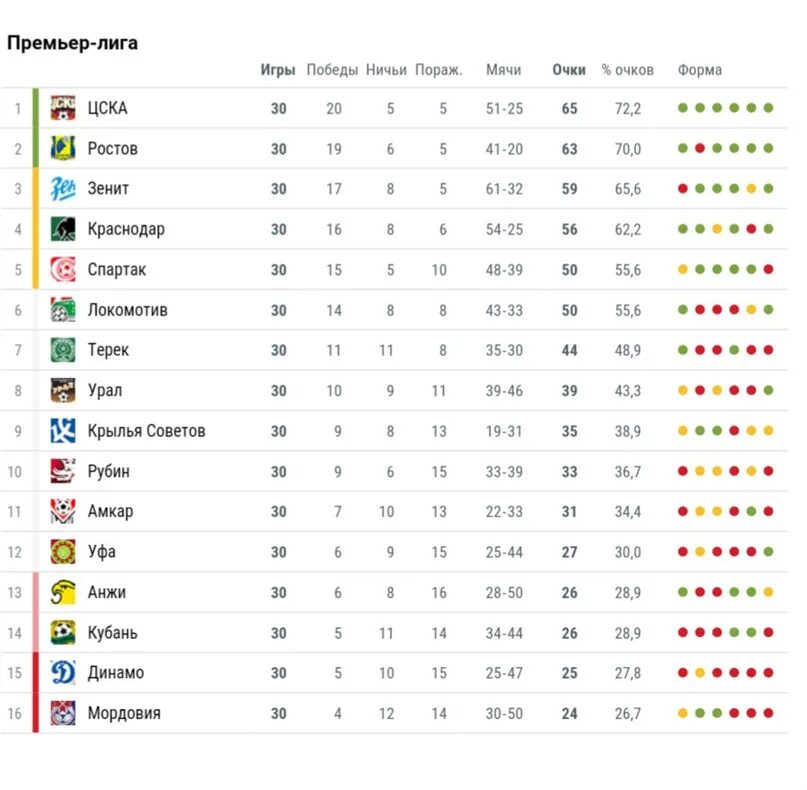
Task: Sort standings by Игры header
Action: click(x=278, y=70)
